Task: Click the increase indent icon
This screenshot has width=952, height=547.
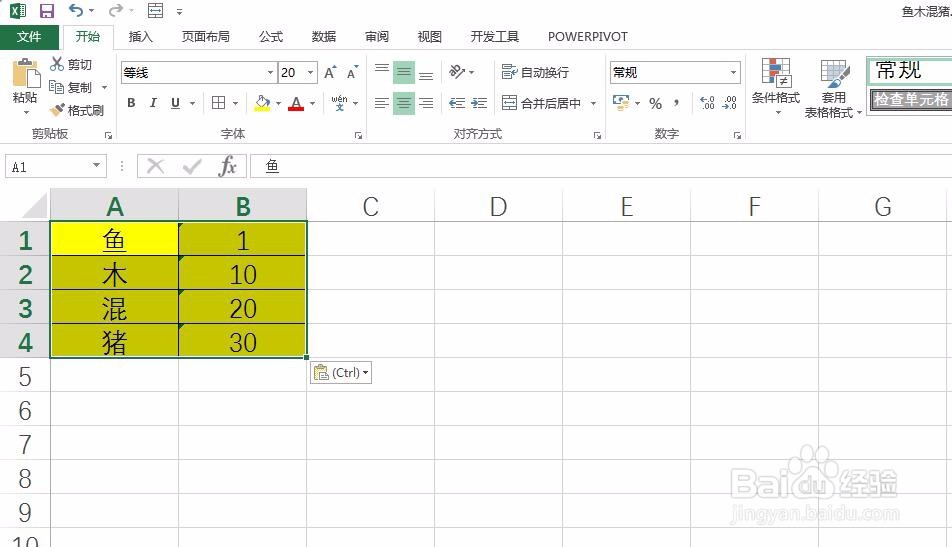Action: point(479,103)
